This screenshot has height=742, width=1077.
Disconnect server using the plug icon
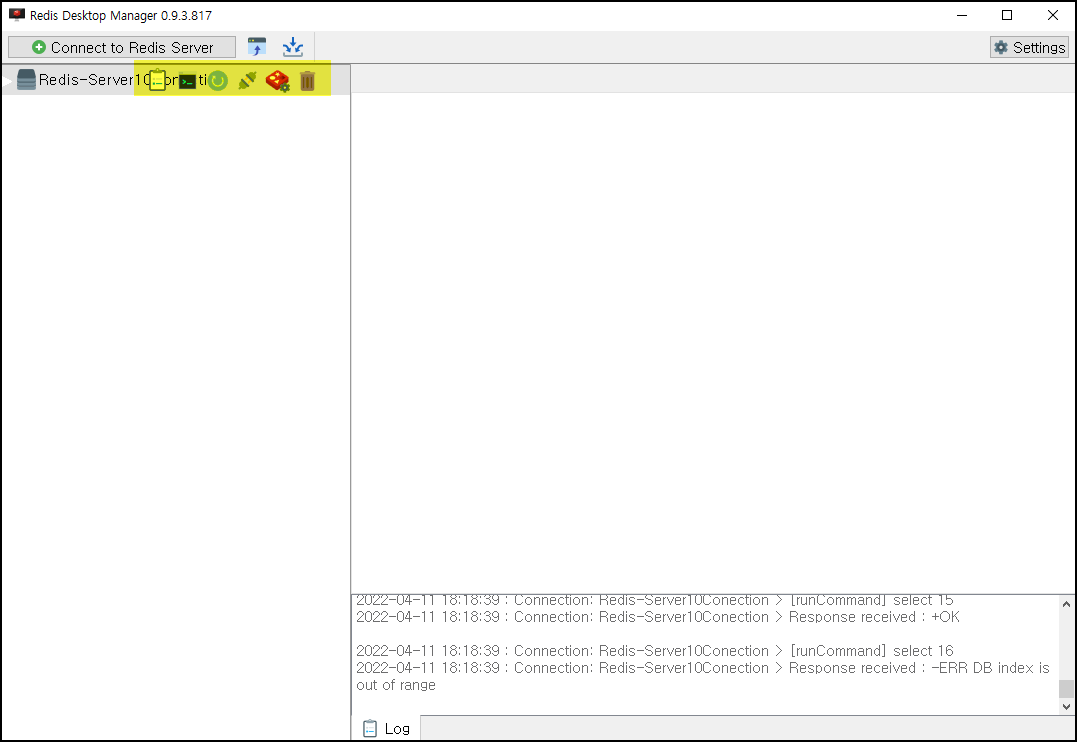(x=247, y=81)
